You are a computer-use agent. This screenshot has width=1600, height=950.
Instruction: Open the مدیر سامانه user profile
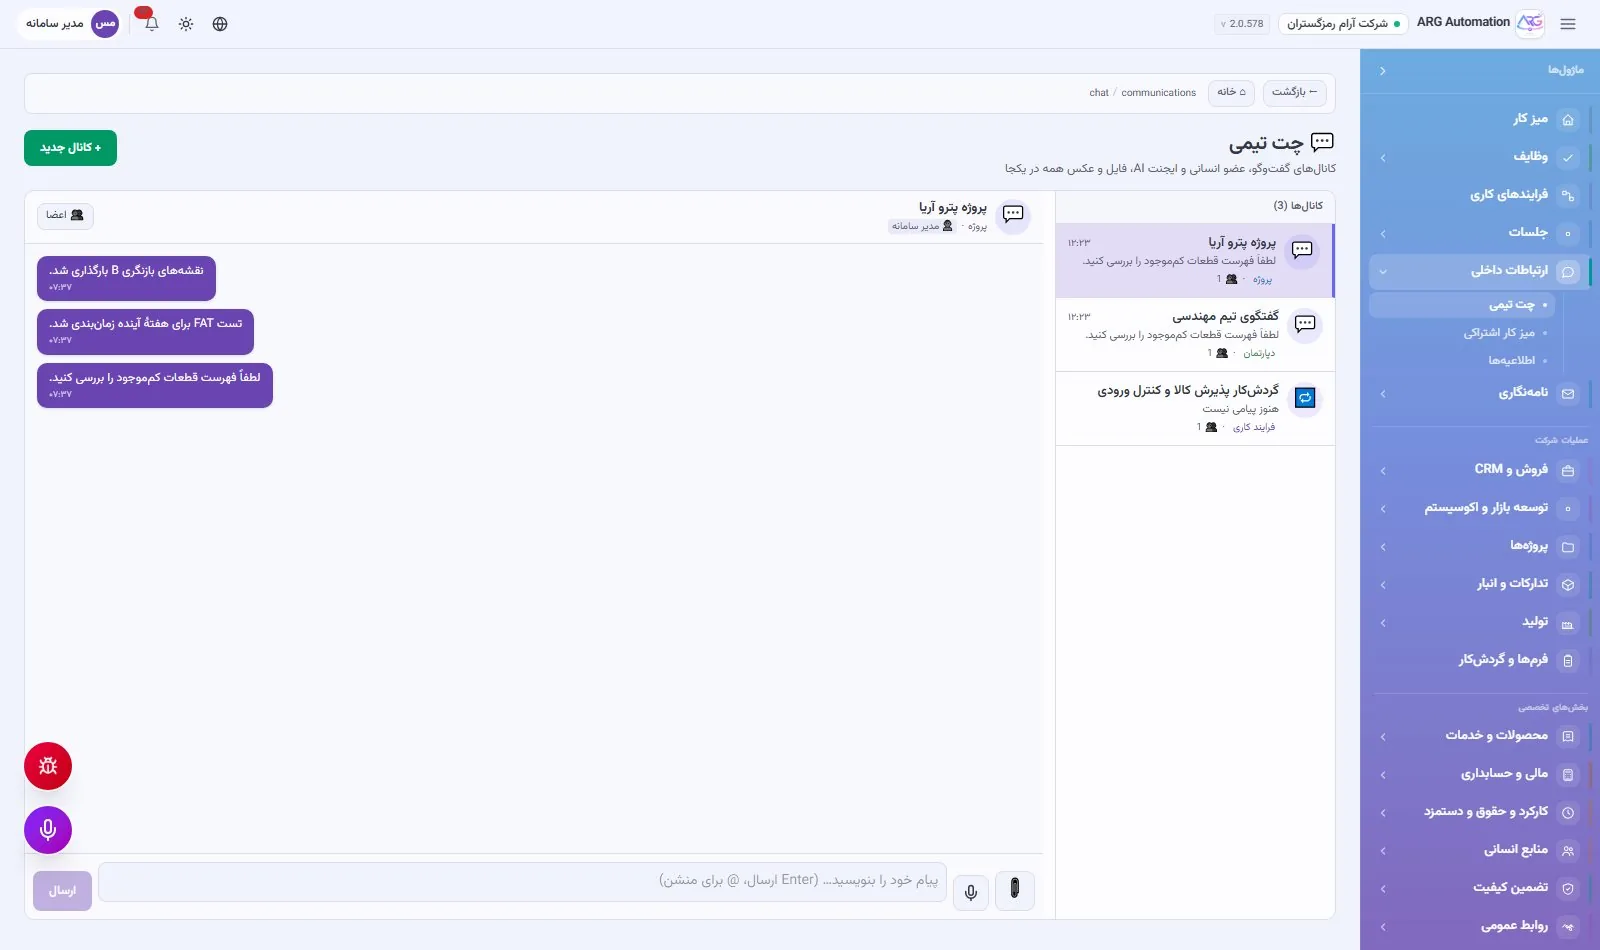point(69,23)
